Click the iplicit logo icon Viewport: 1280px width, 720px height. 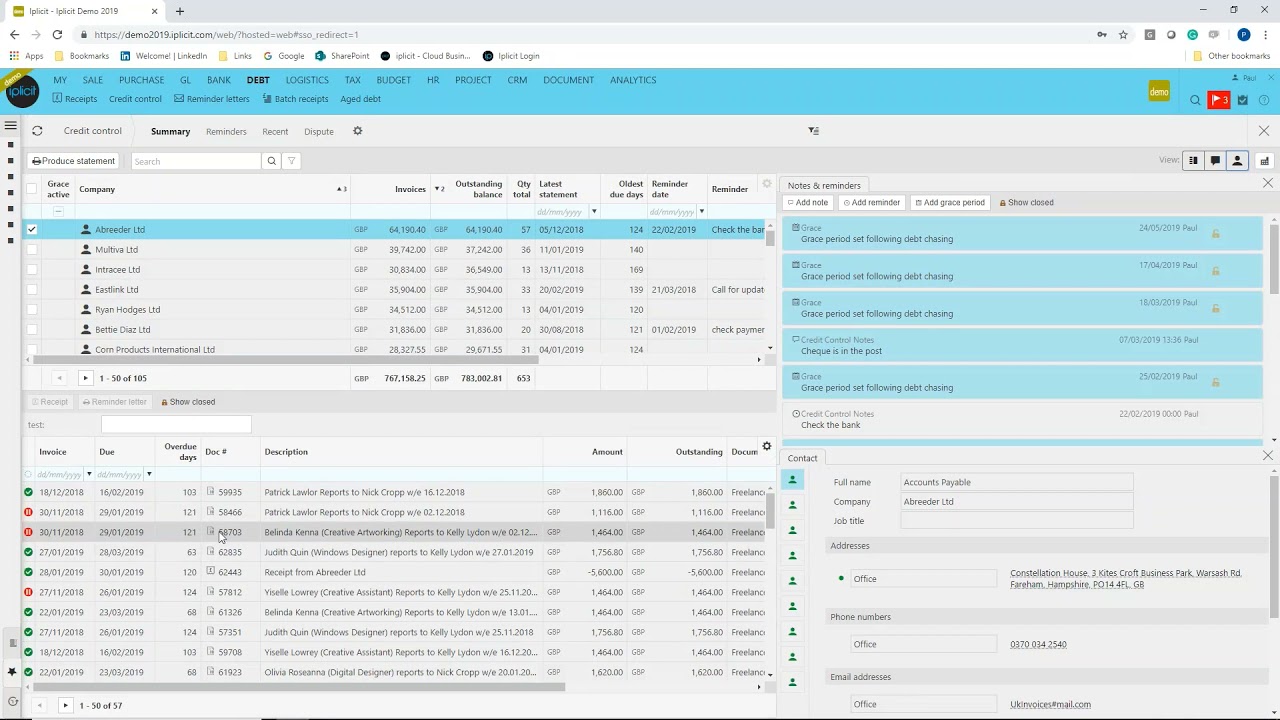pos(21,92)
